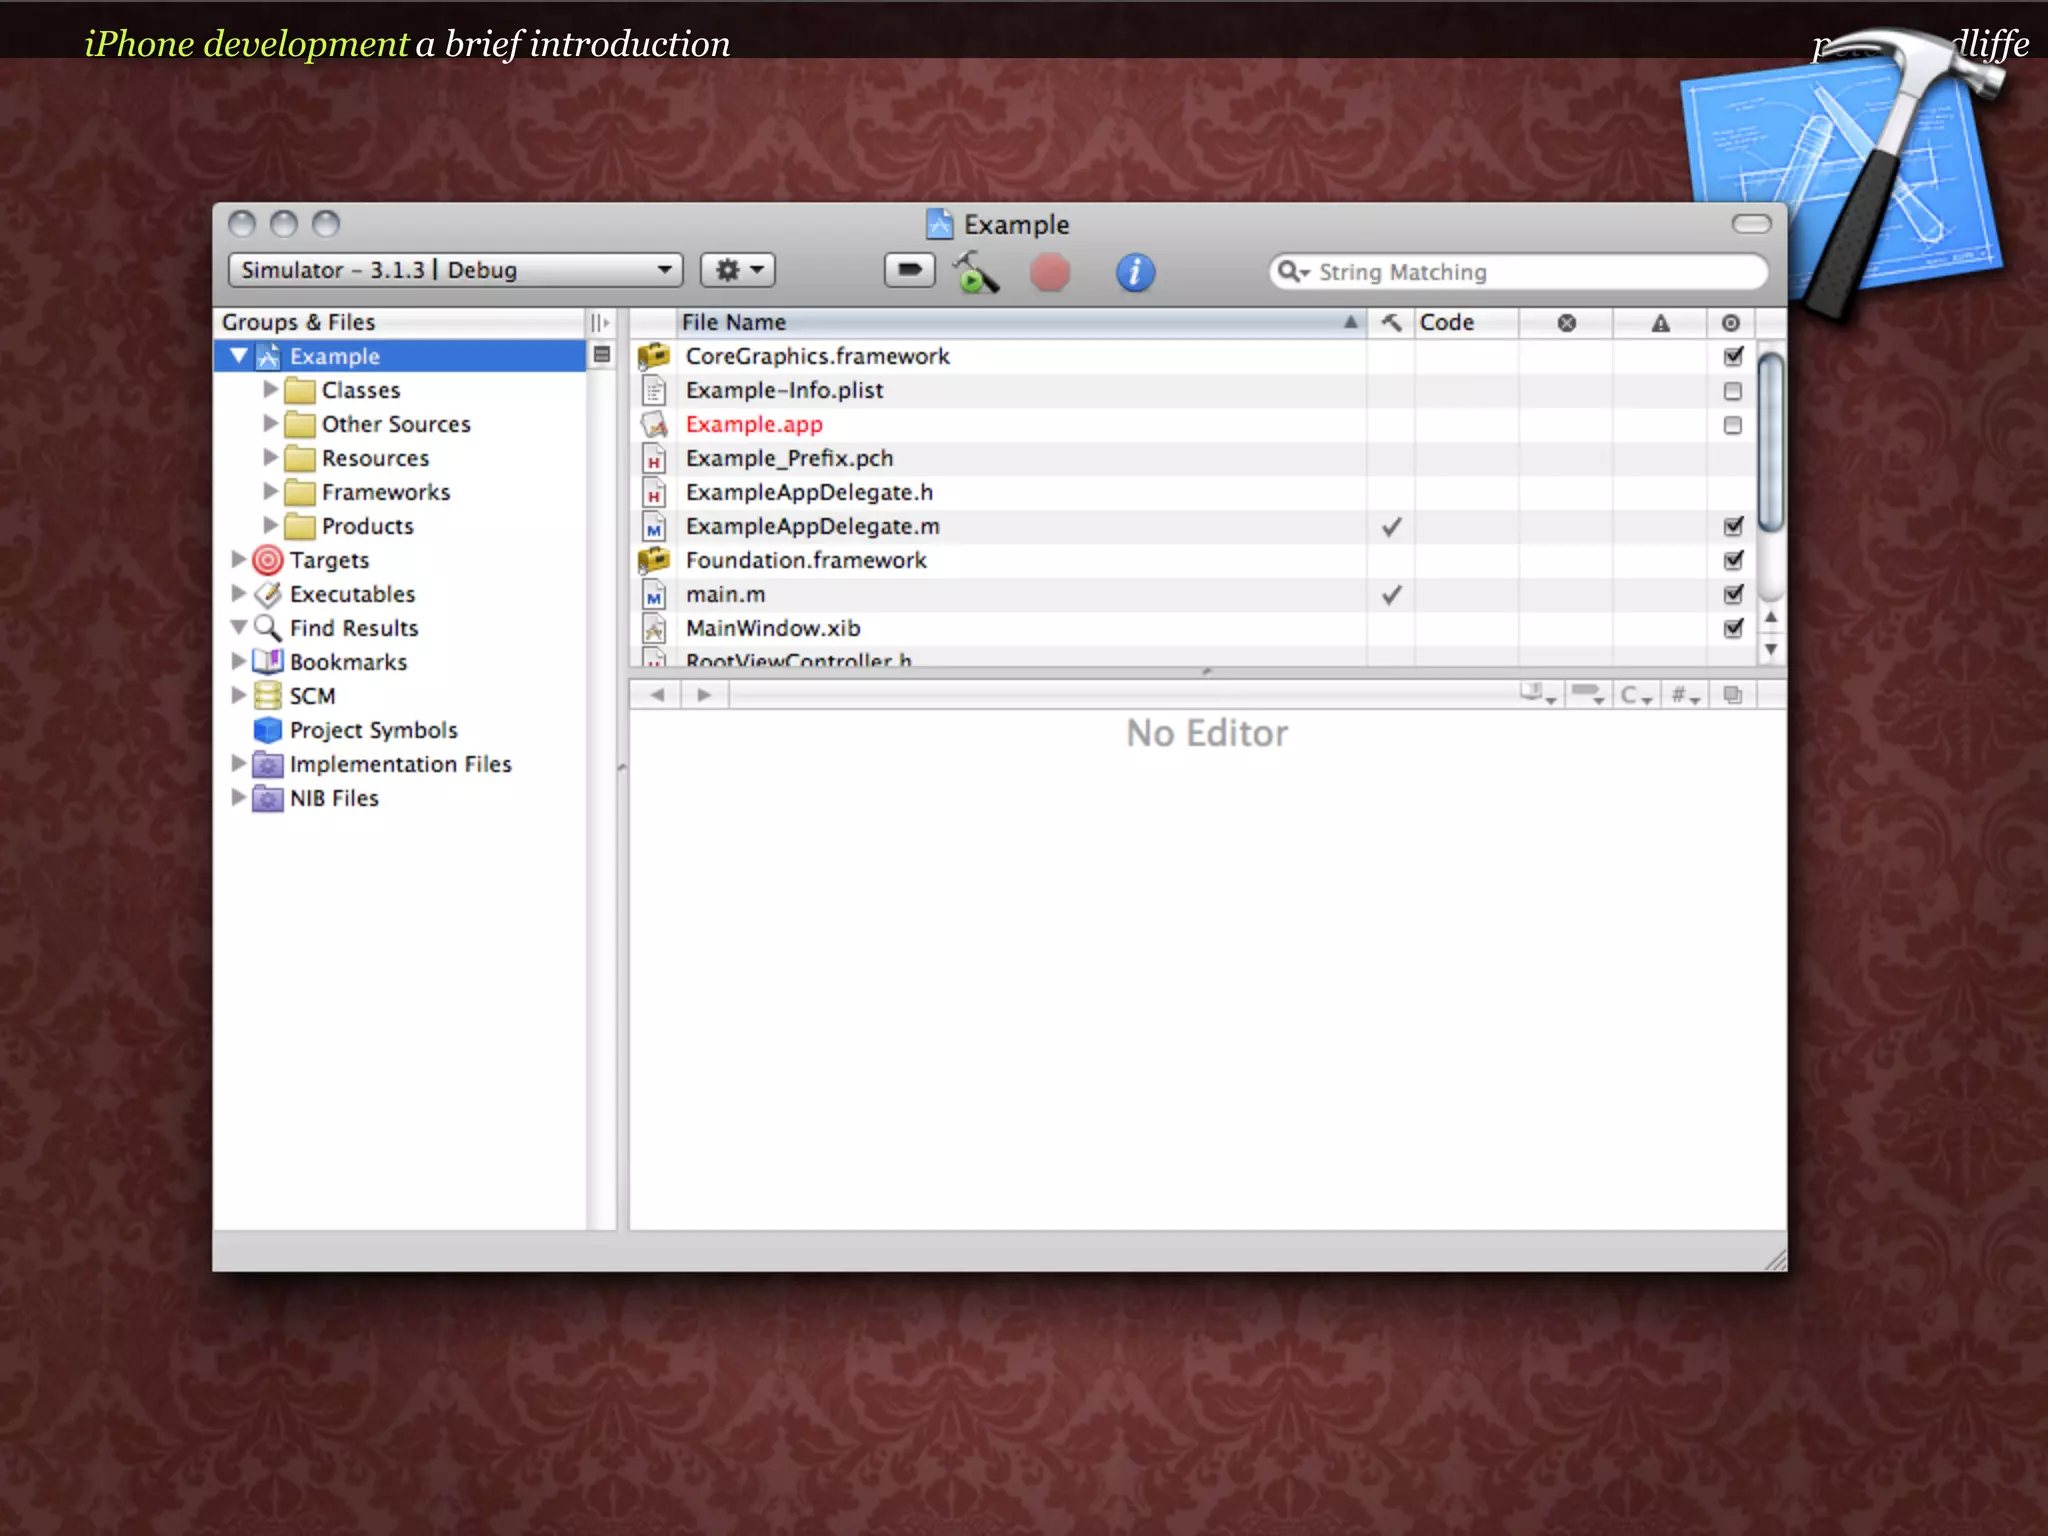Enable target checkbox for Example-Info.plist
This screenshot has width=2048, height=1536.
click(x=1733, y=391)
